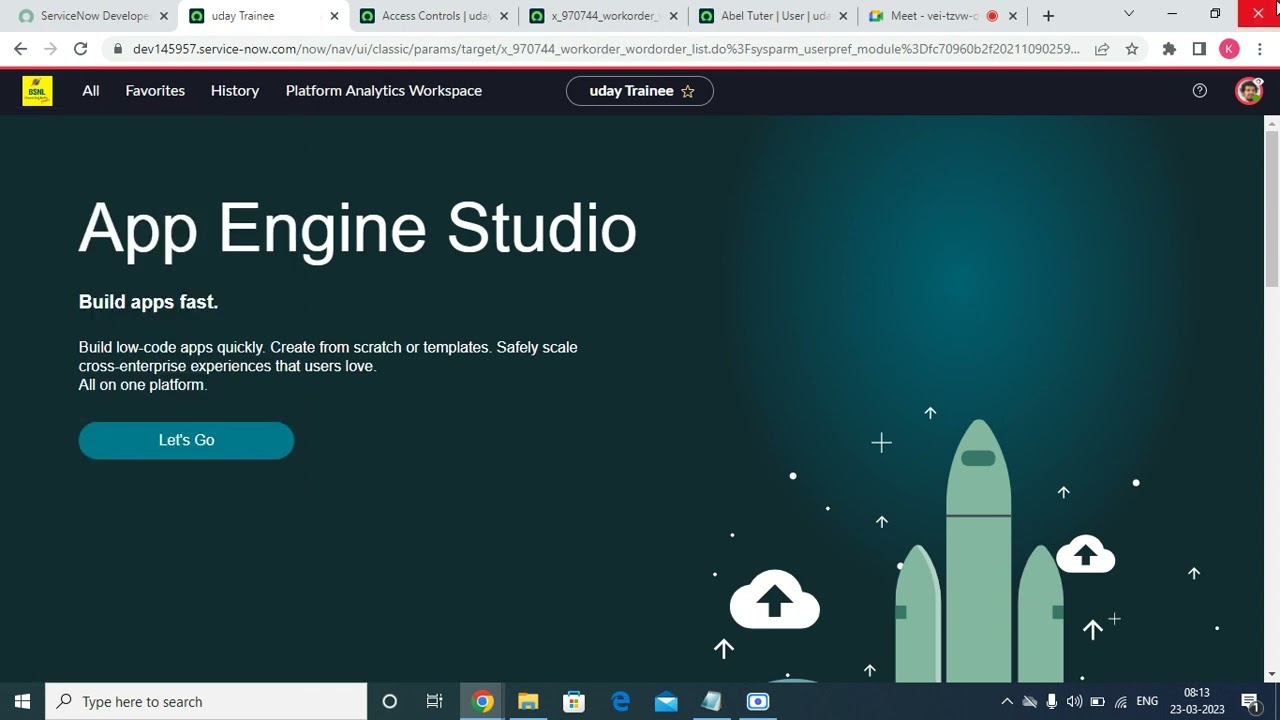Close the uday Trainee tab
This screenshot has width=1280, height=720.
[334, 16]
